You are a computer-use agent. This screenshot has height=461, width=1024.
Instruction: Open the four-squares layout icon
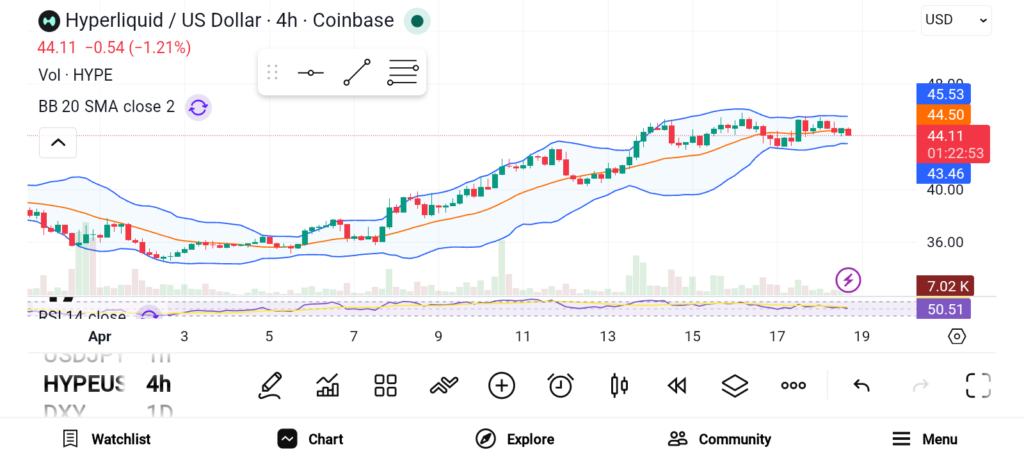coord(385,385)
